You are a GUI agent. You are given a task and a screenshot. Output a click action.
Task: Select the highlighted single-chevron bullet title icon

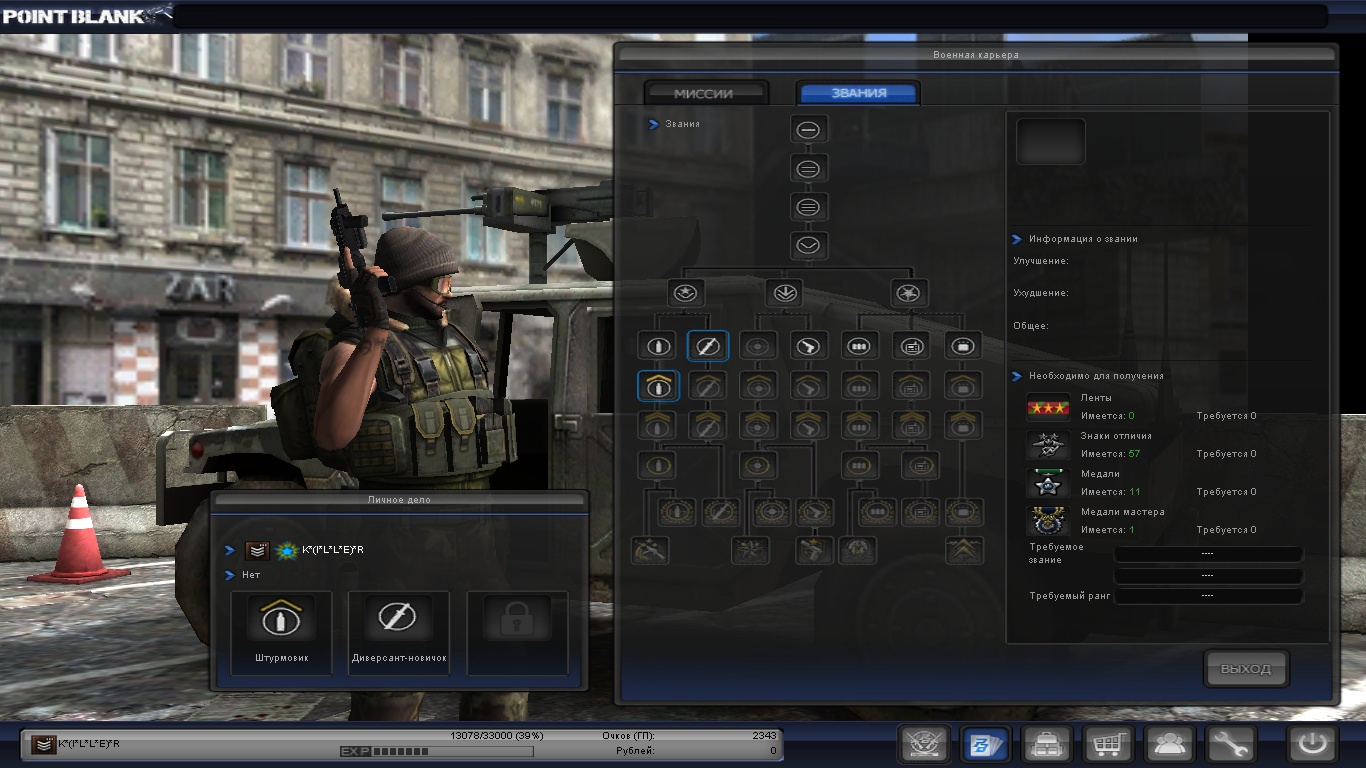pos(658,386)
